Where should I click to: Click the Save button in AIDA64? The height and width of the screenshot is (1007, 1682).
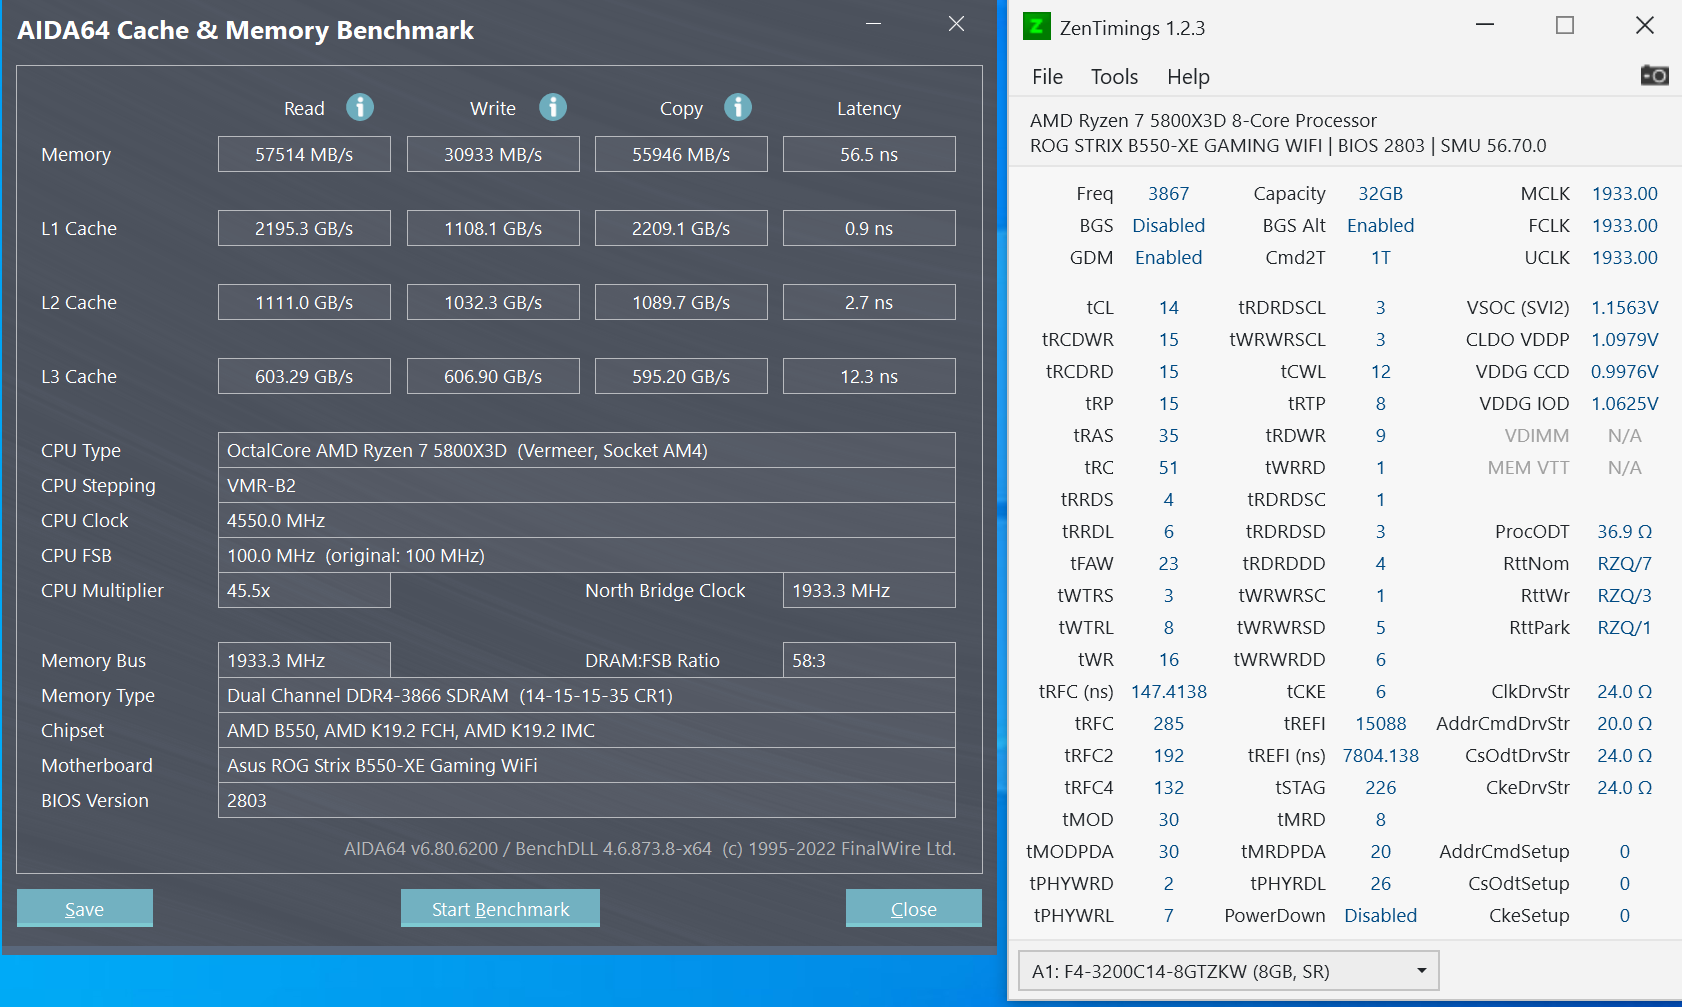point(85,908)
